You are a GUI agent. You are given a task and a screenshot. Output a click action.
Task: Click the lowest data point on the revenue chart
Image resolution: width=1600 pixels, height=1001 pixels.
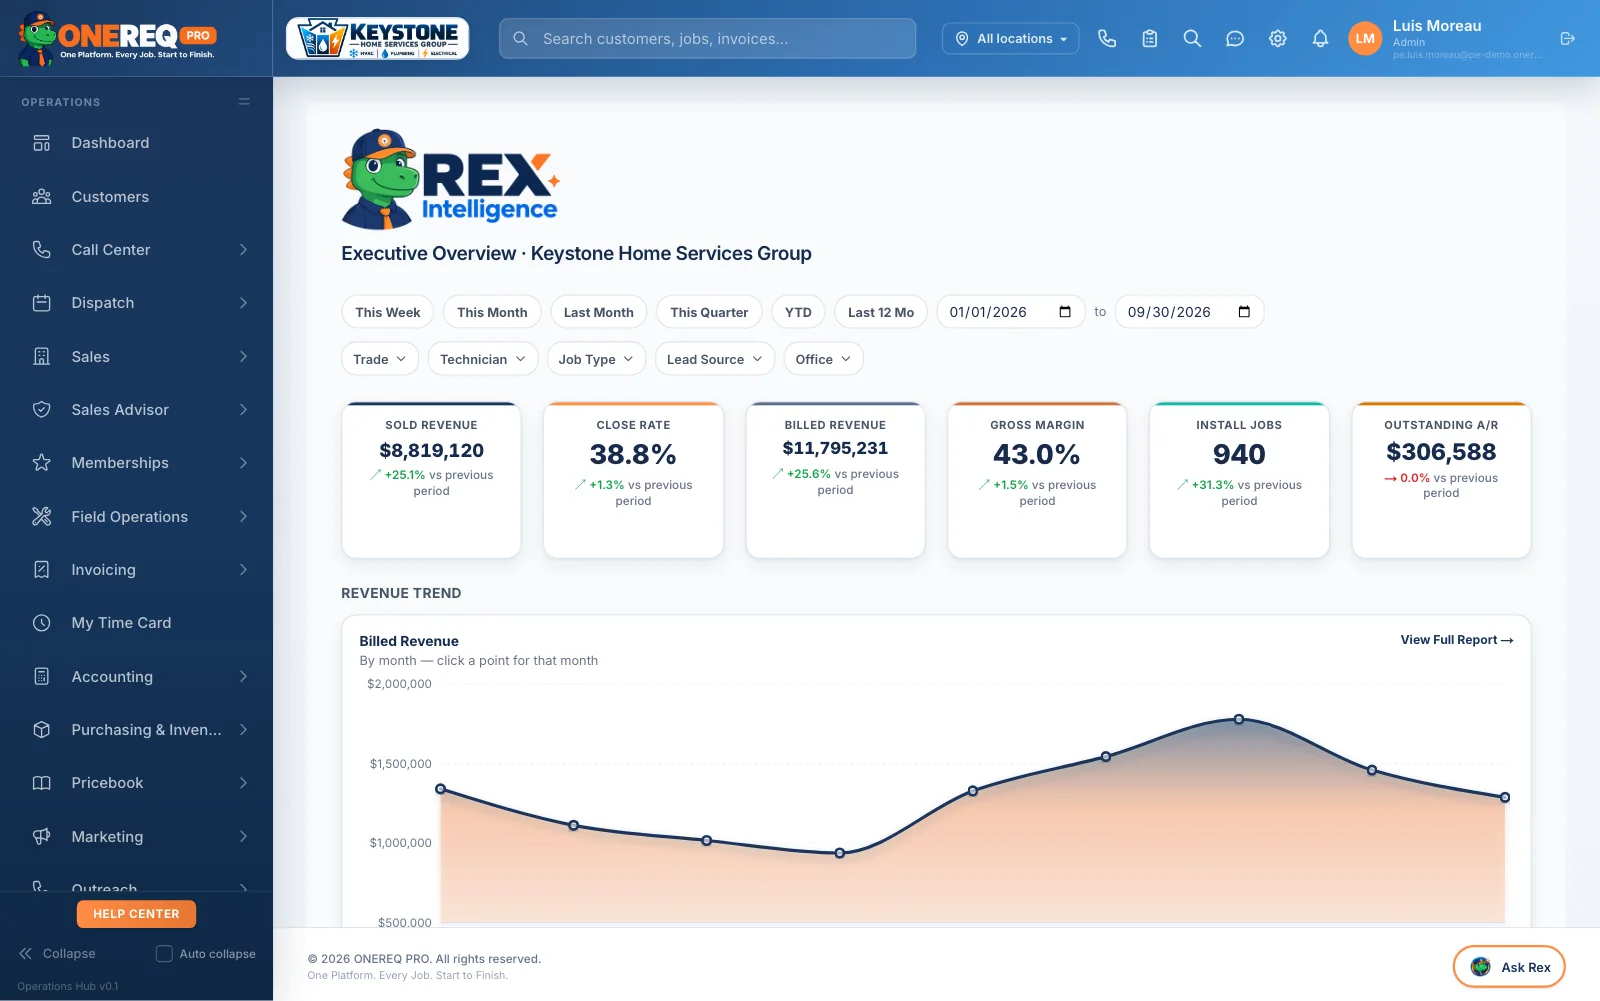[840, 853]
